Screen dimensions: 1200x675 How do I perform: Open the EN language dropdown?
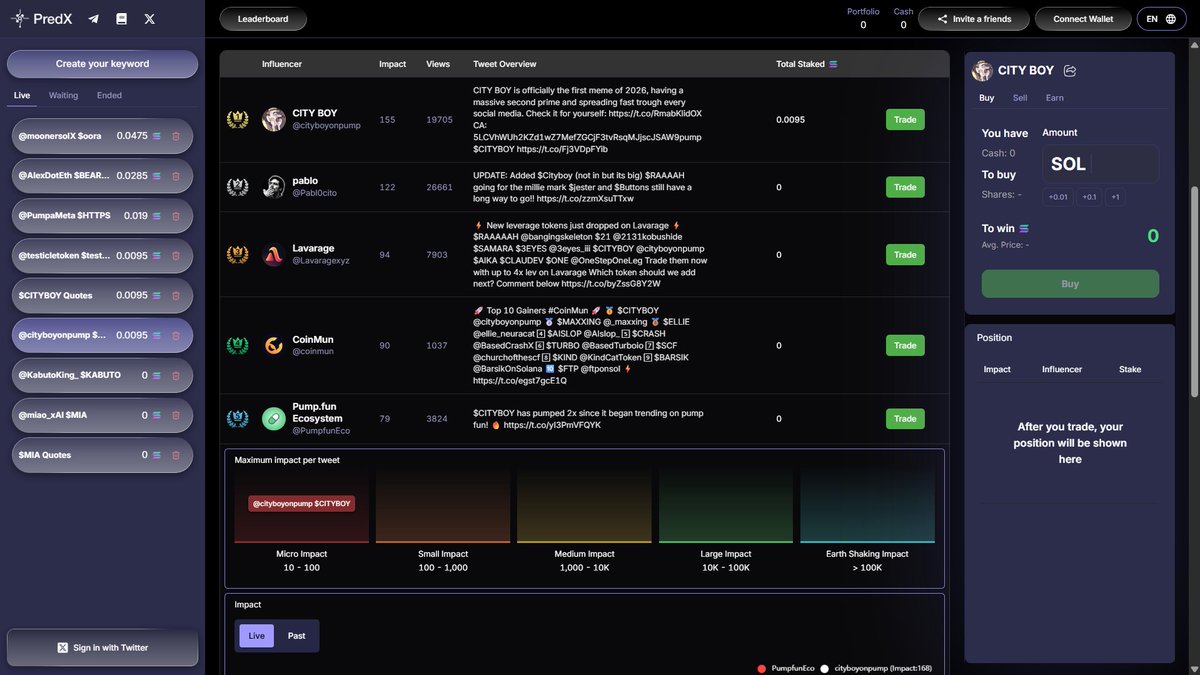(1161, 19)
